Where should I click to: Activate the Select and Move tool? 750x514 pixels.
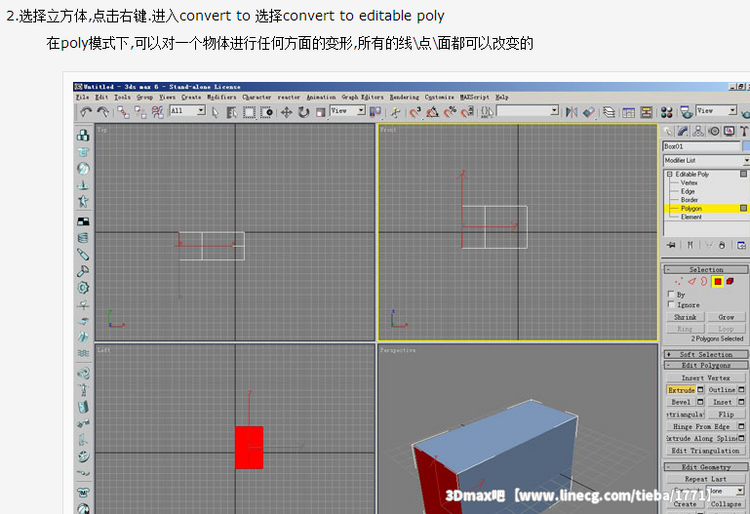point(286,112)
